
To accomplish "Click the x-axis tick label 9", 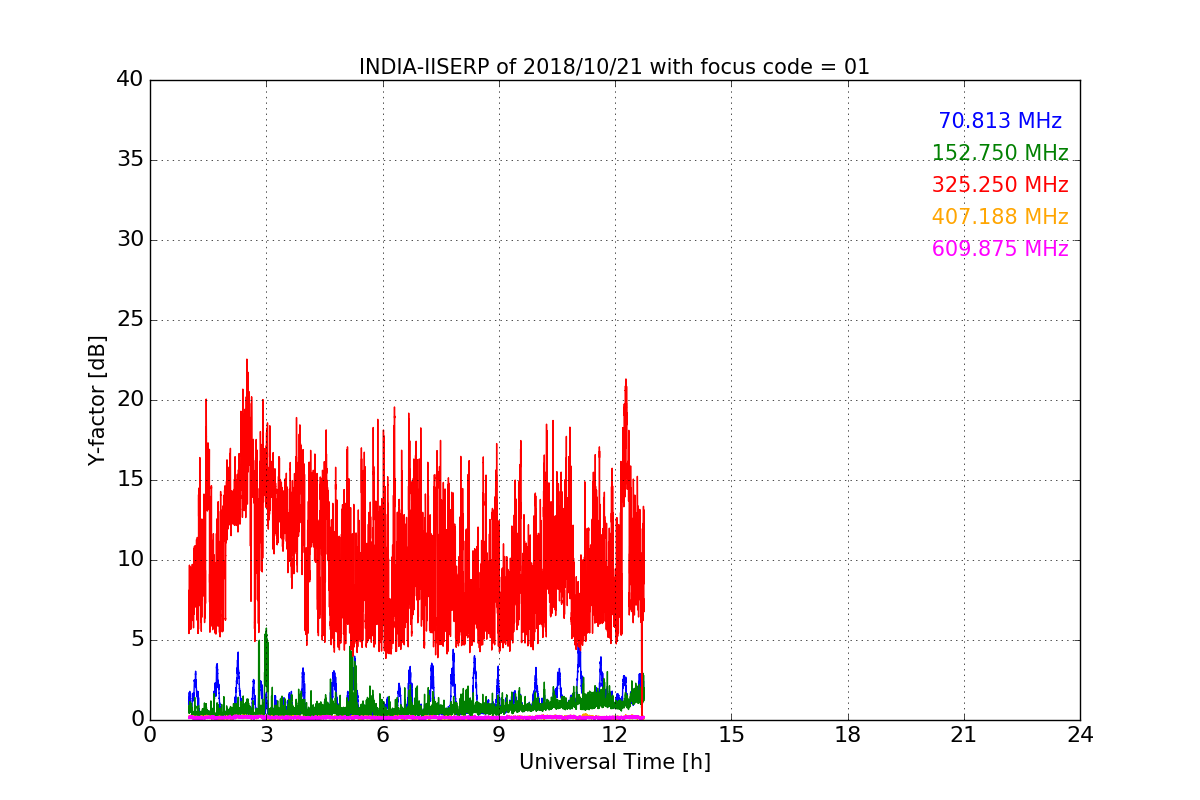I will pyautogui.click(x=498, y=735).
